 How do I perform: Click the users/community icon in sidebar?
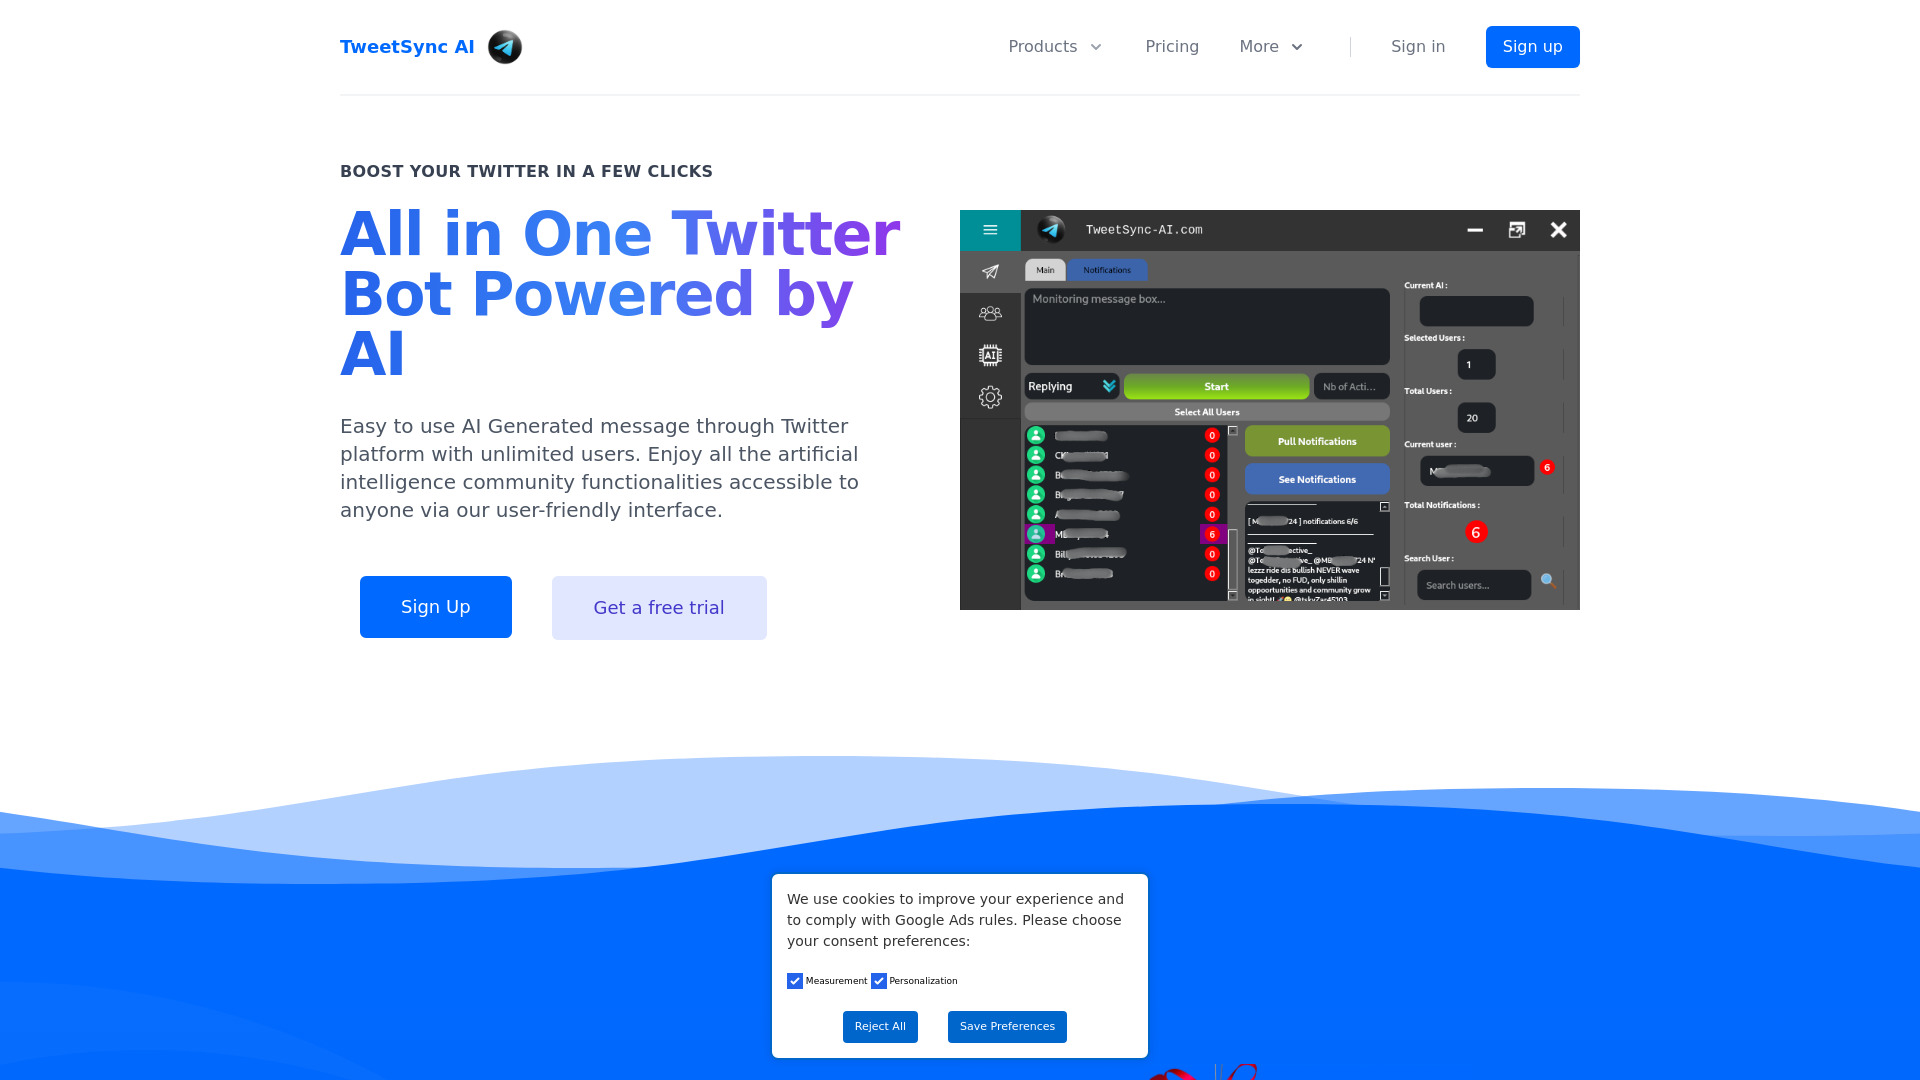pos(989,314)
